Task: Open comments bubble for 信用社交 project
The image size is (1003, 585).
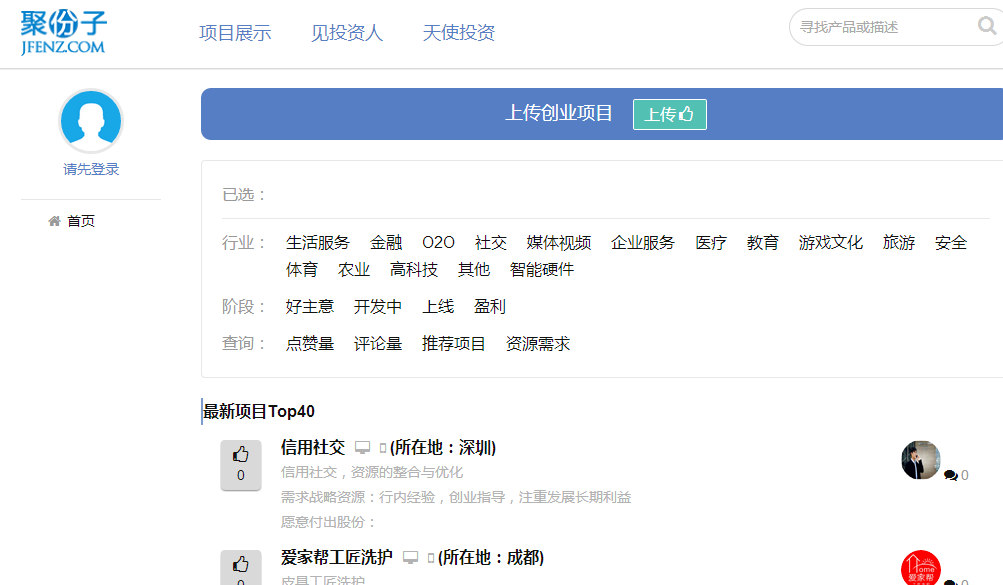Action: point(951,476)
